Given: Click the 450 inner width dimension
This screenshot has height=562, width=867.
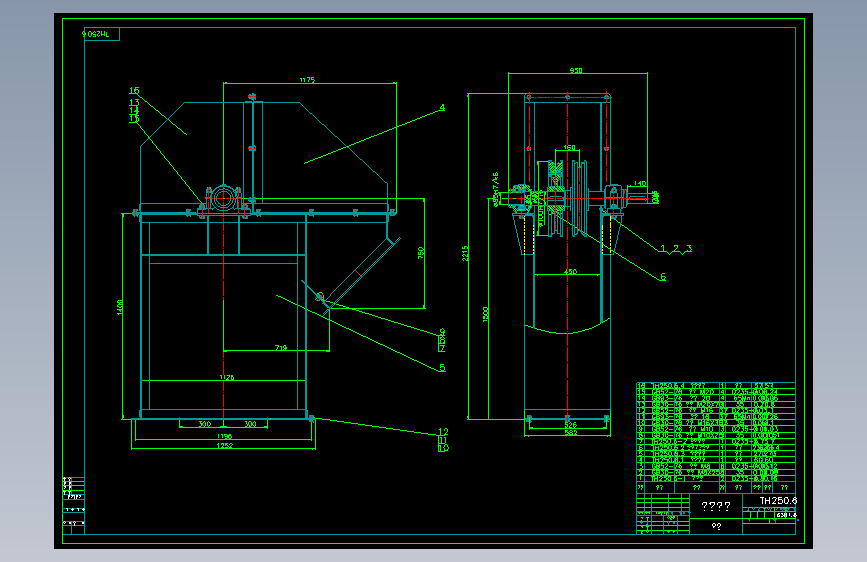Looking at the screenshot, I should 570,272.
